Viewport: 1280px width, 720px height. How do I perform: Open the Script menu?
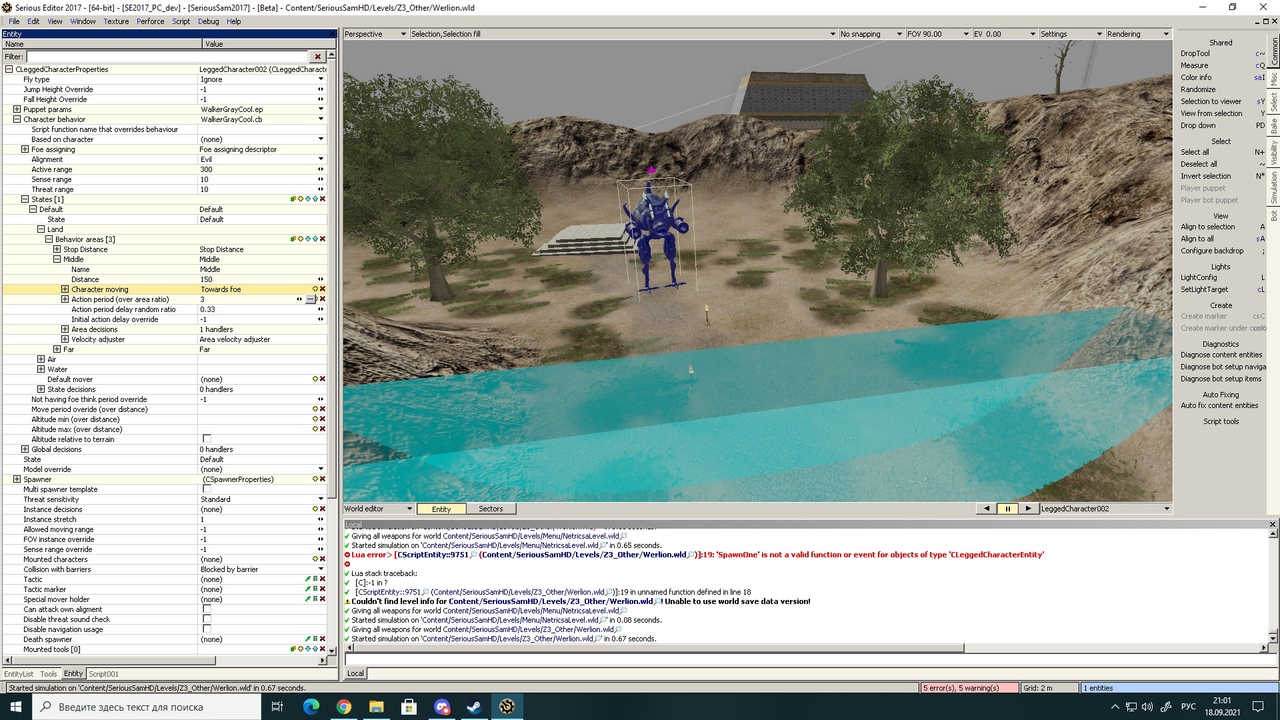(x=181, y=21)
